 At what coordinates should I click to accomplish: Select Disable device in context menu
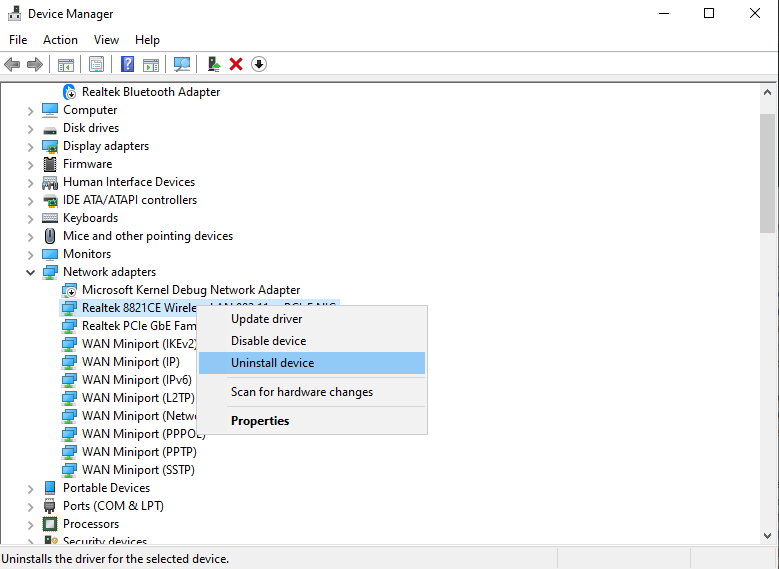(x=268, y=341)
